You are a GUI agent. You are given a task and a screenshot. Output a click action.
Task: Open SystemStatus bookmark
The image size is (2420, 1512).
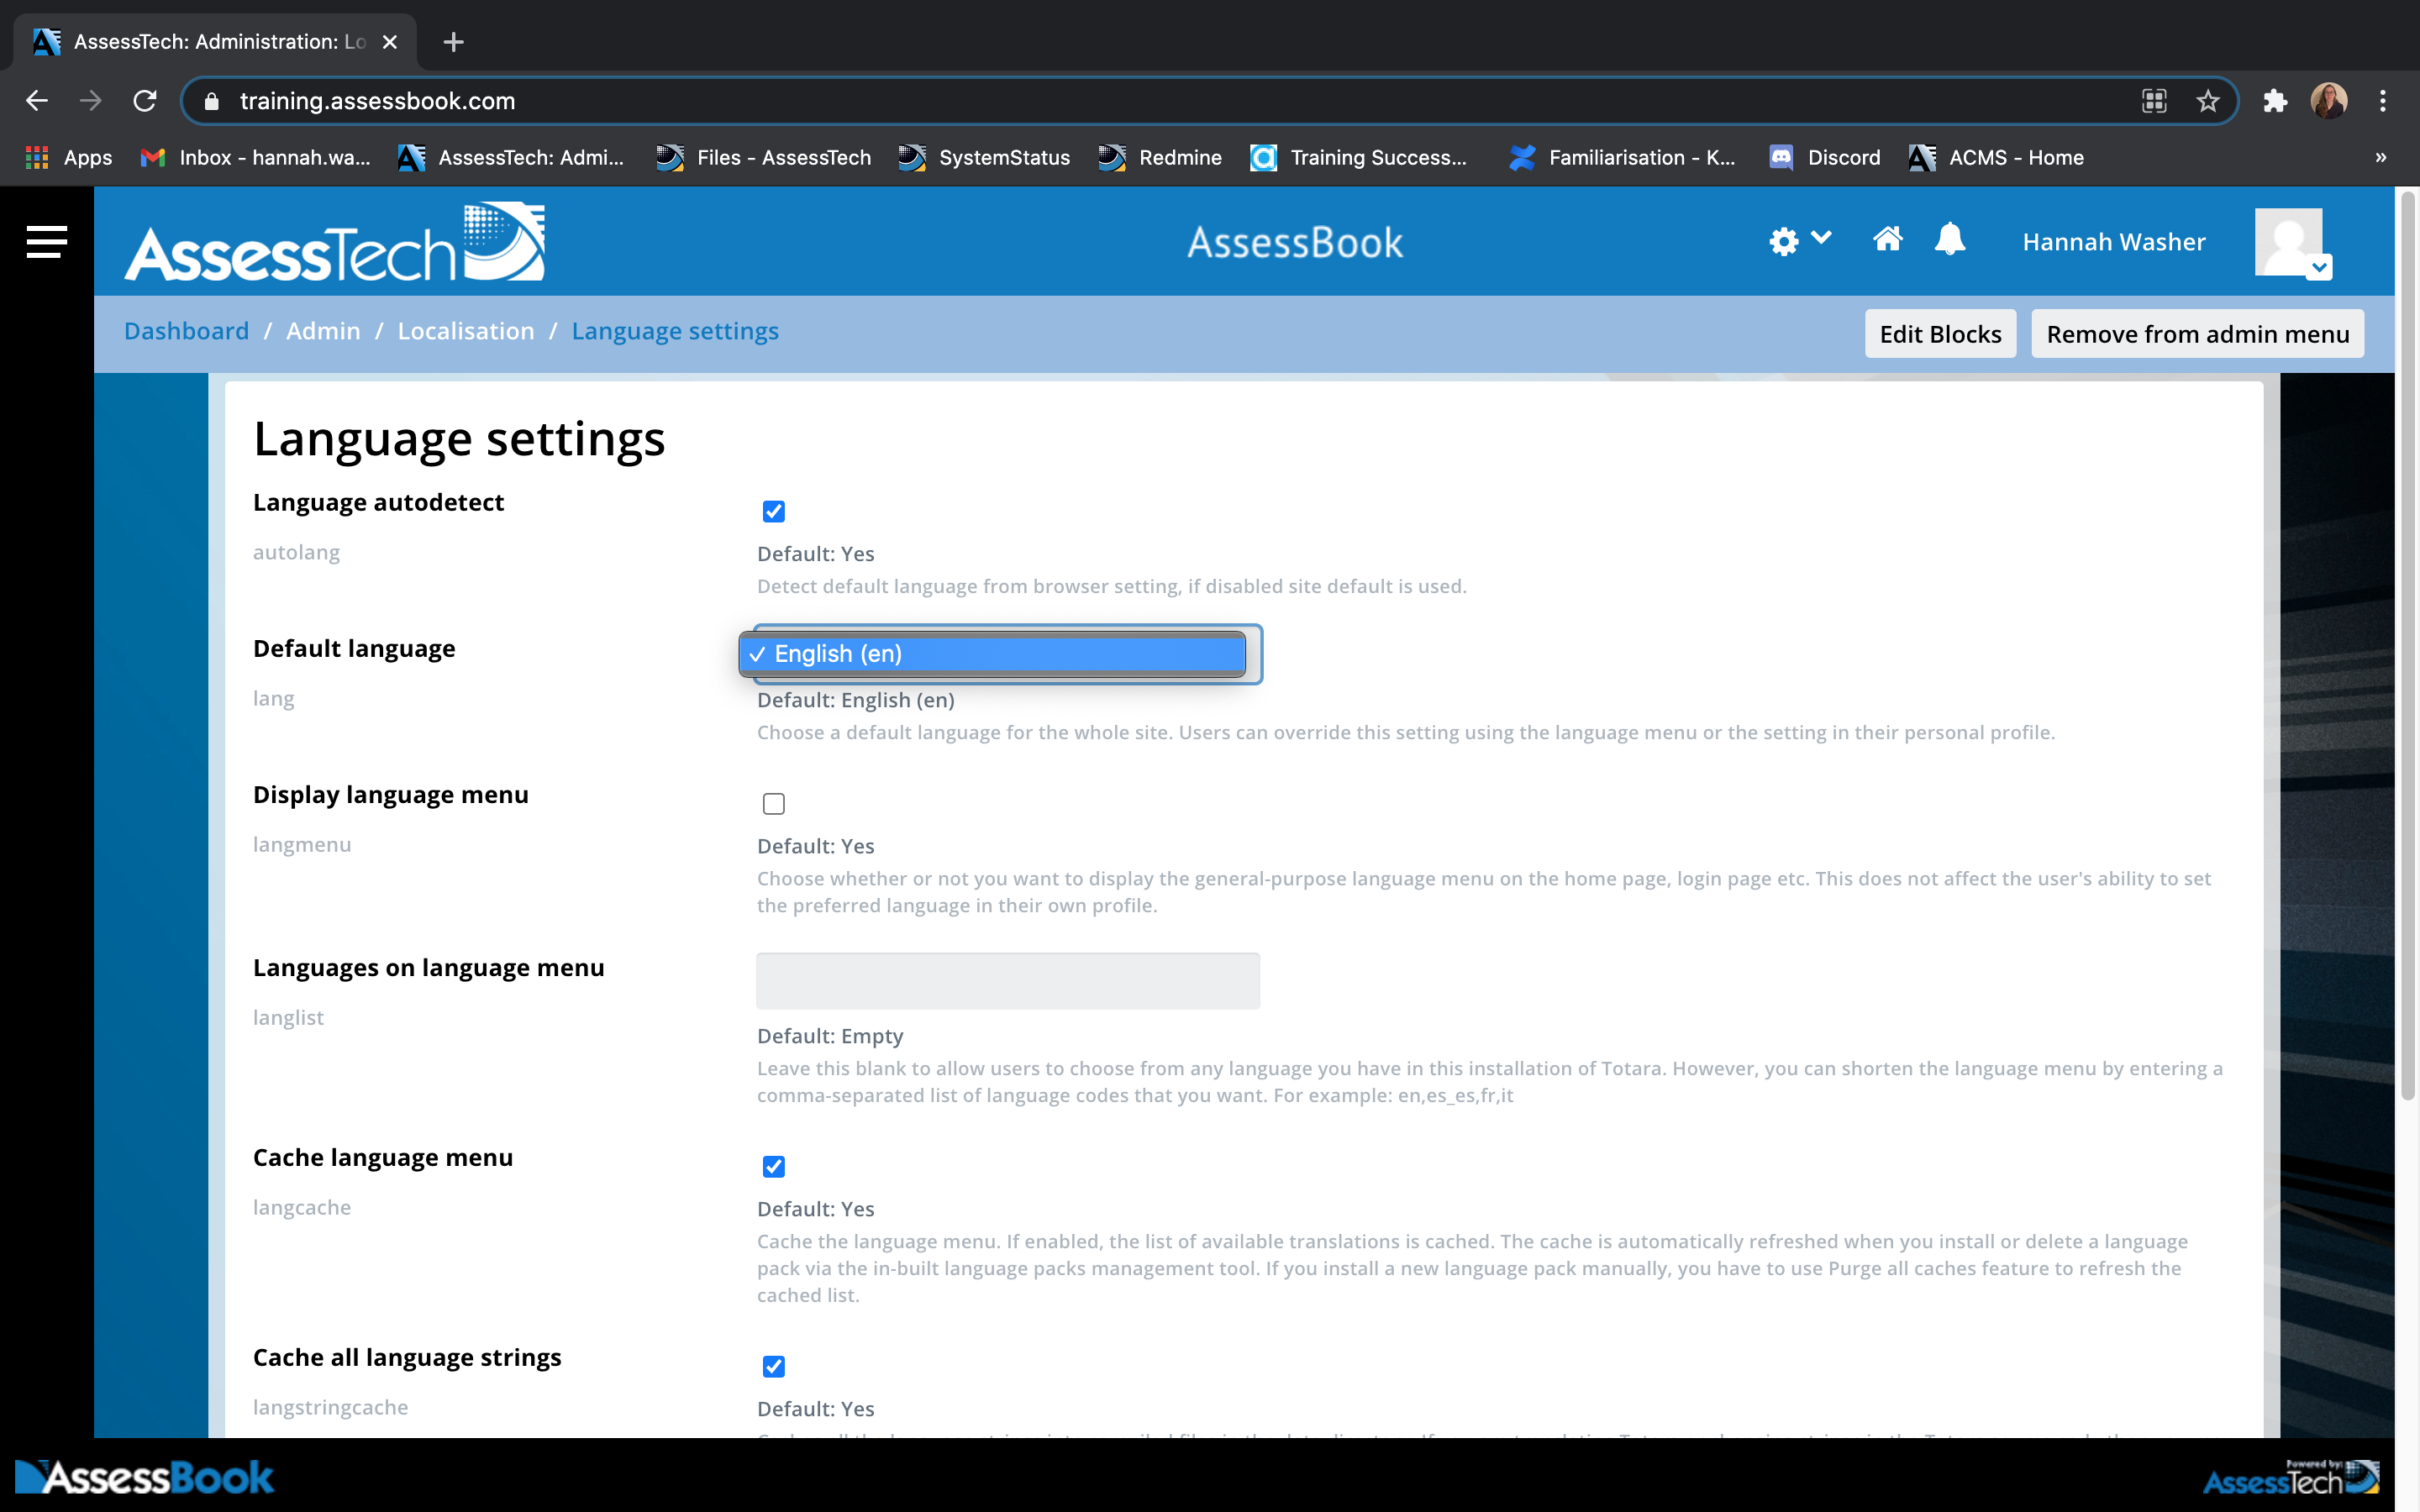(x=984, y=157)
